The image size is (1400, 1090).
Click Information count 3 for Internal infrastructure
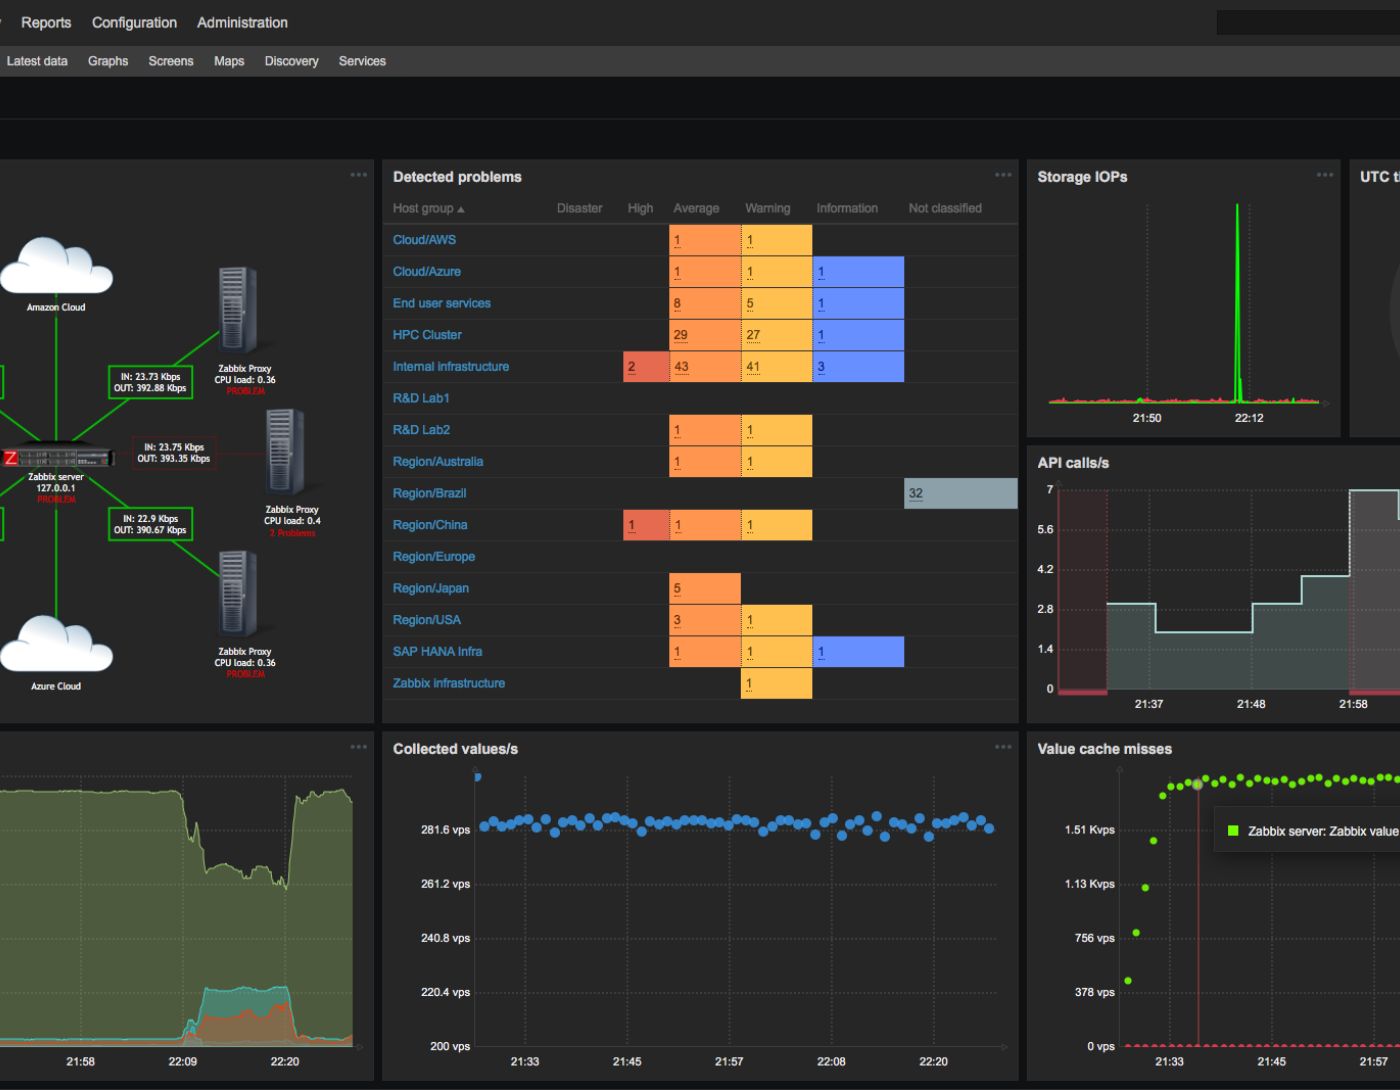tap(821, 367)
